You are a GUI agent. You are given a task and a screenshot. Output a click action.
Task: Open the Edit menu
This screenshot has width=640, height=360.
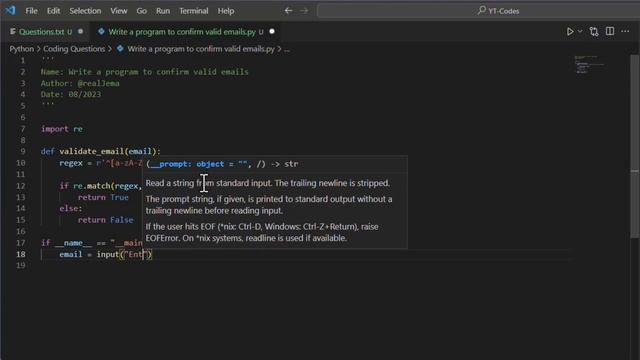(x=53, y=11)
